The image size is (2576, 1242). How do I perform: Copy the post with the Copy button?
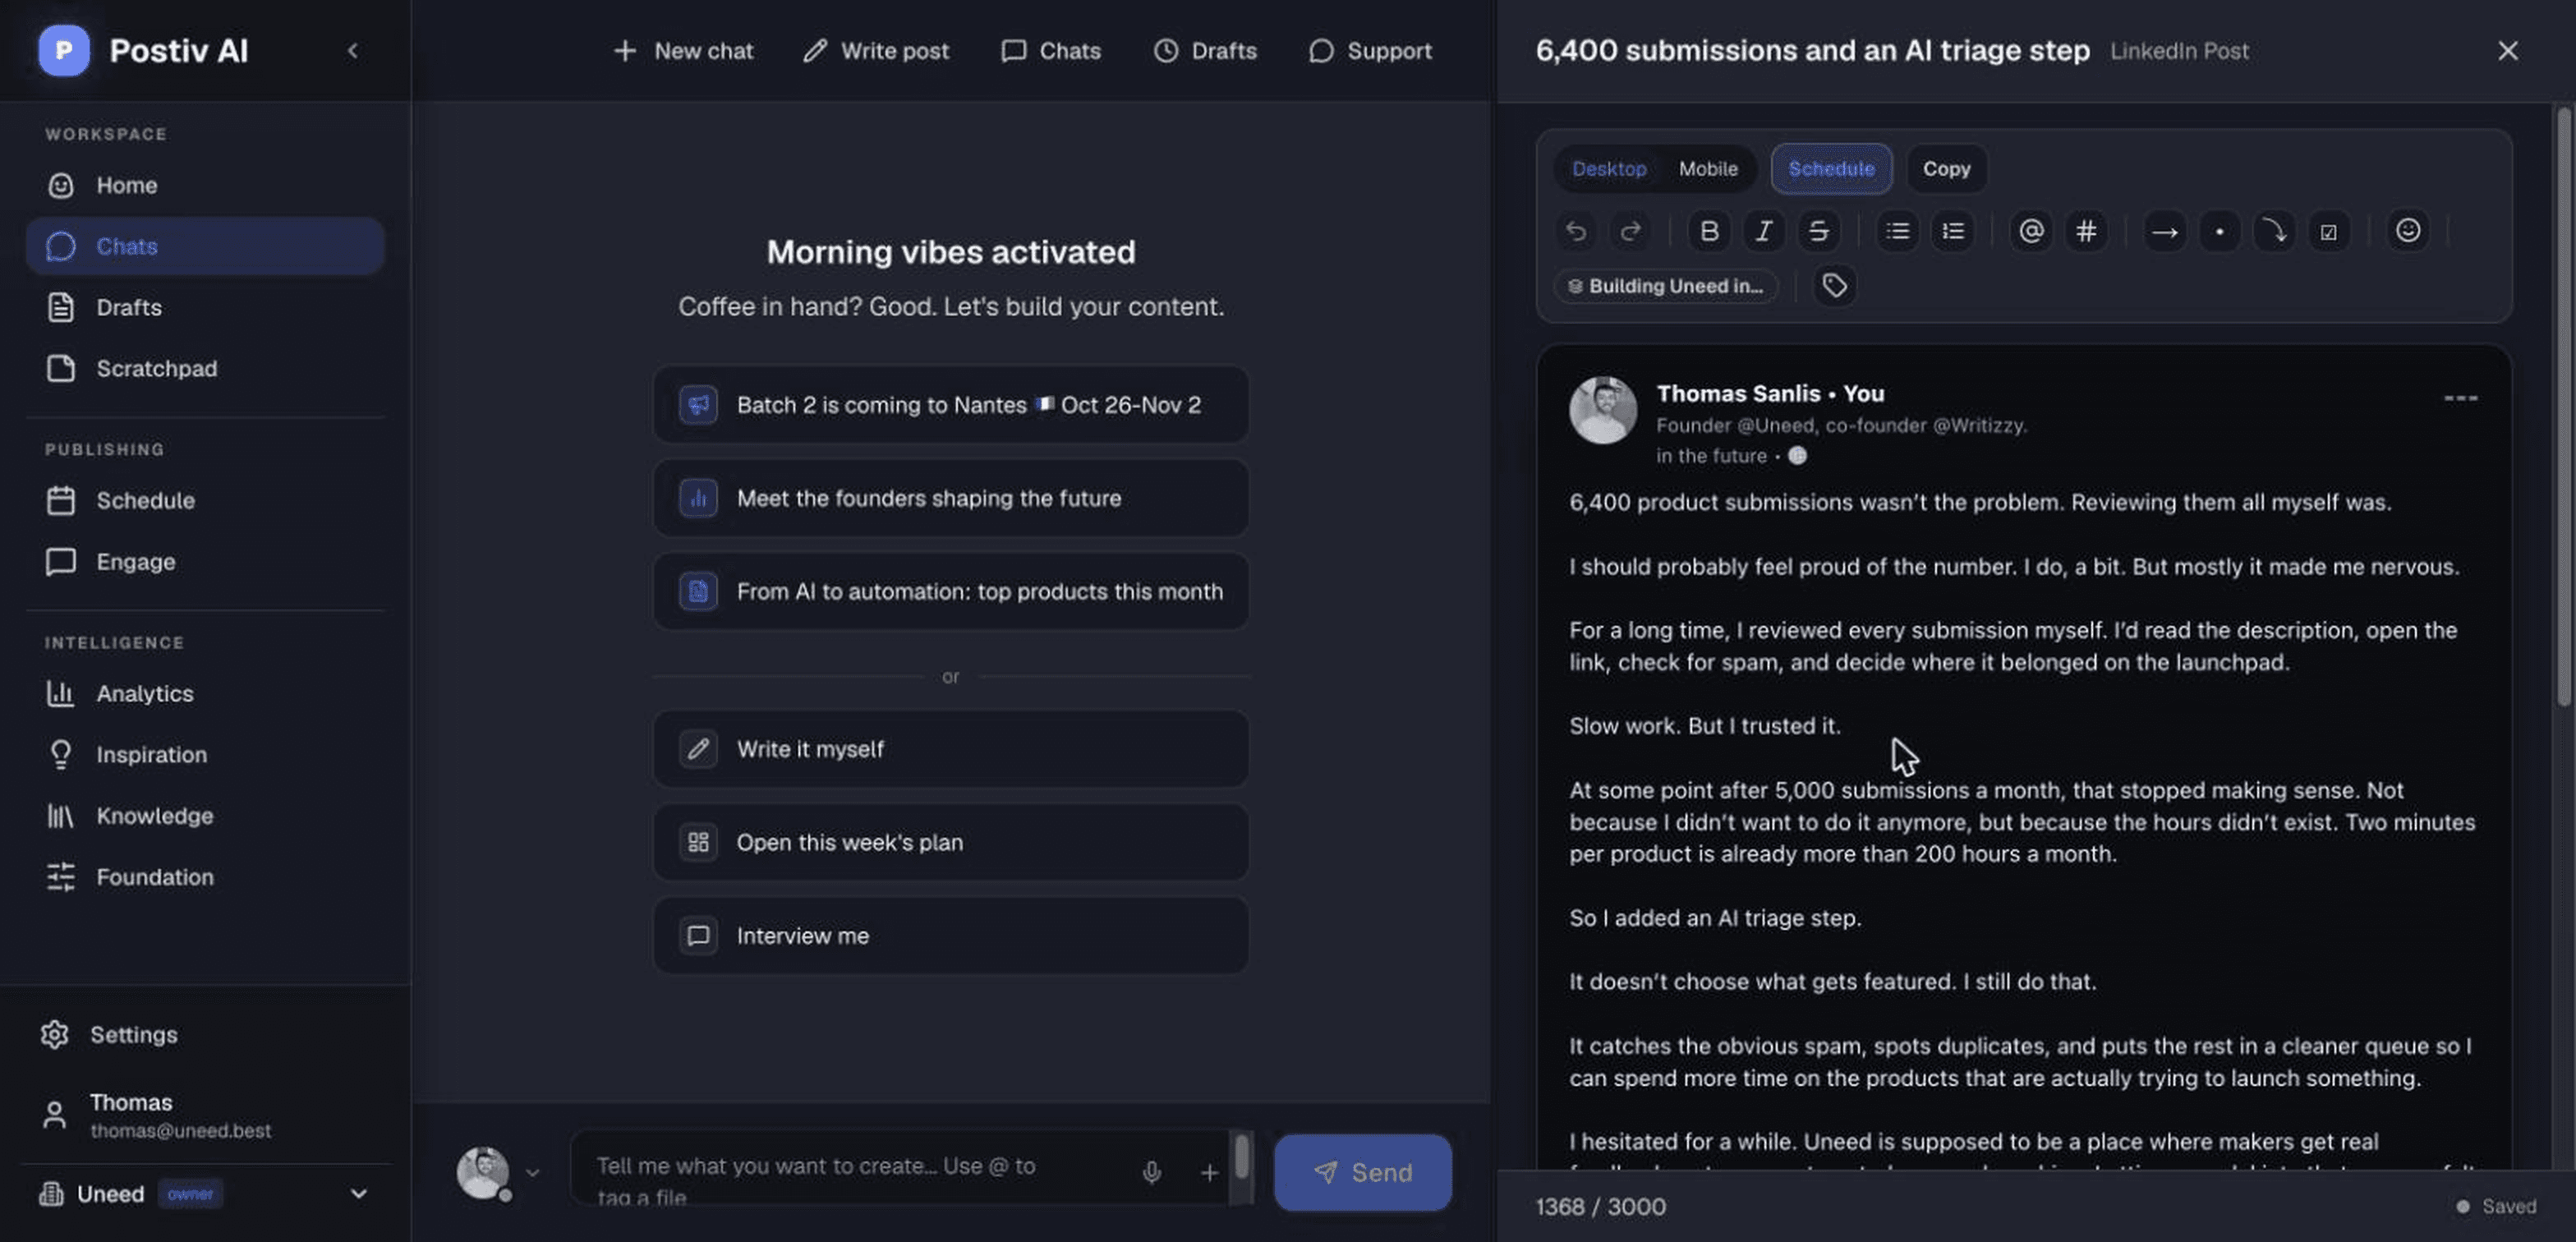[1945, 168]
